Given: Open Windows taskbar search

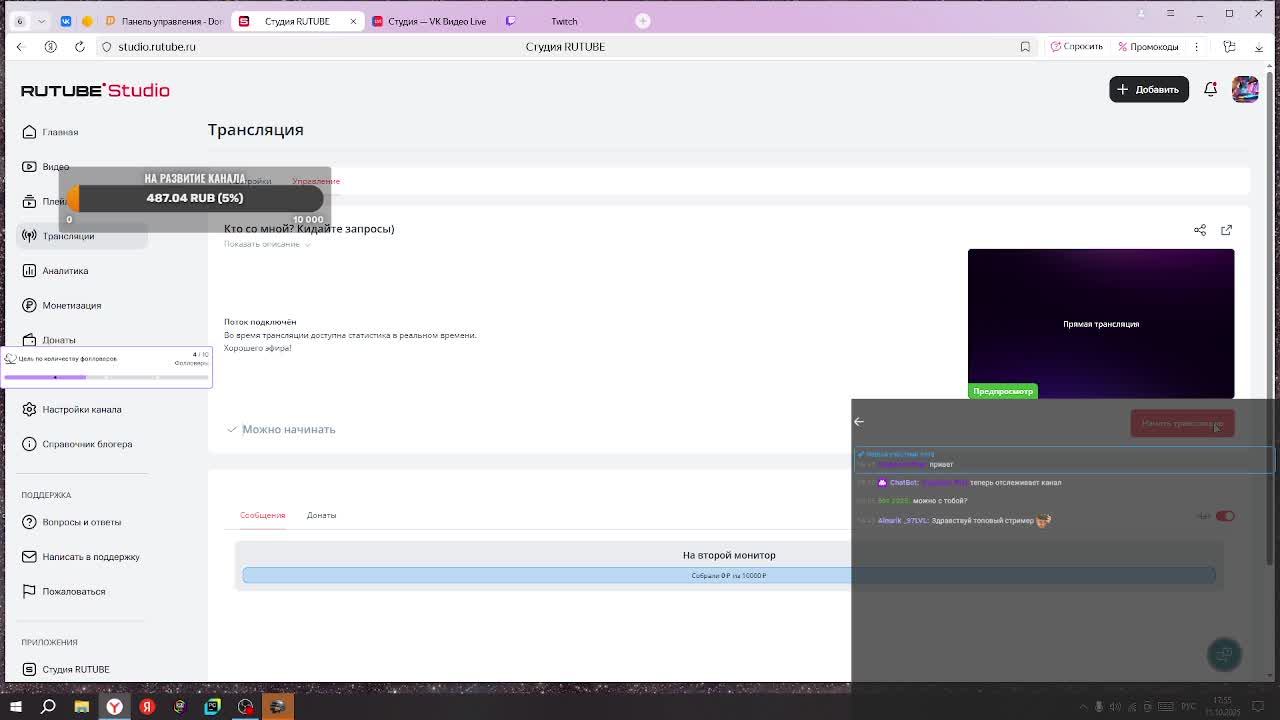Looking at the screenshot, I should (x=48, y=707).
